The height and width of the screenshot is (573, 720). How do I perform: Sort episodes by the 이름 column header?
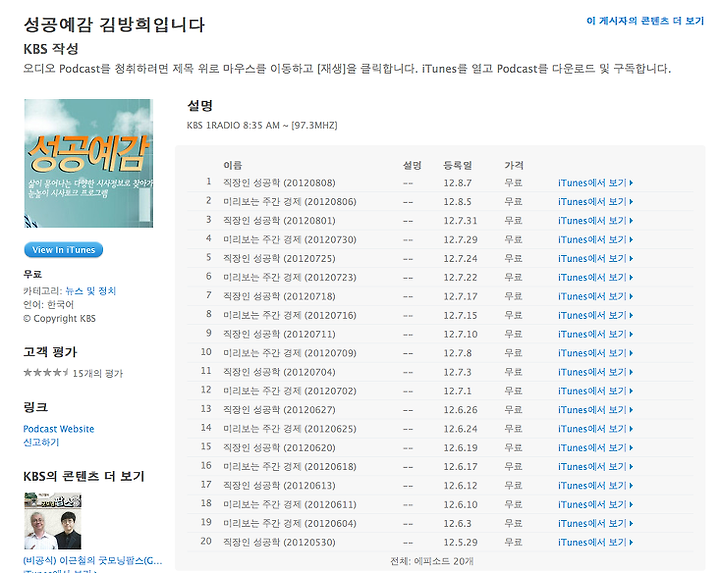pyautogui.click(x=233, y=165)
